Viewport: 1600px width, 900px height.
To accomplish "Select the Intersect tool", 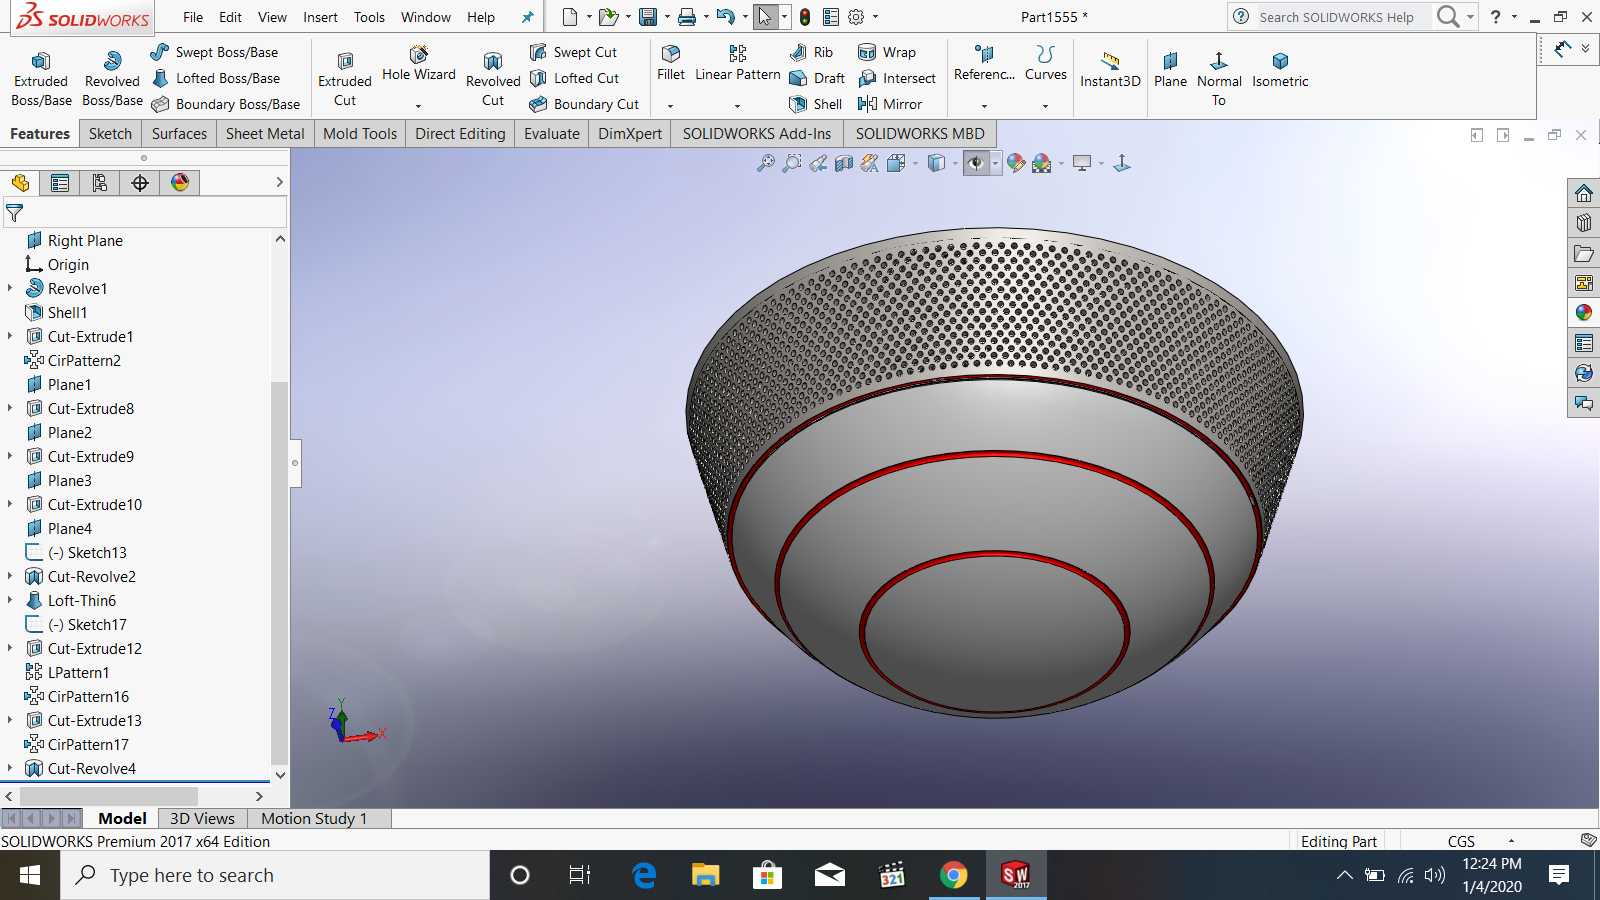I will 897,78.
